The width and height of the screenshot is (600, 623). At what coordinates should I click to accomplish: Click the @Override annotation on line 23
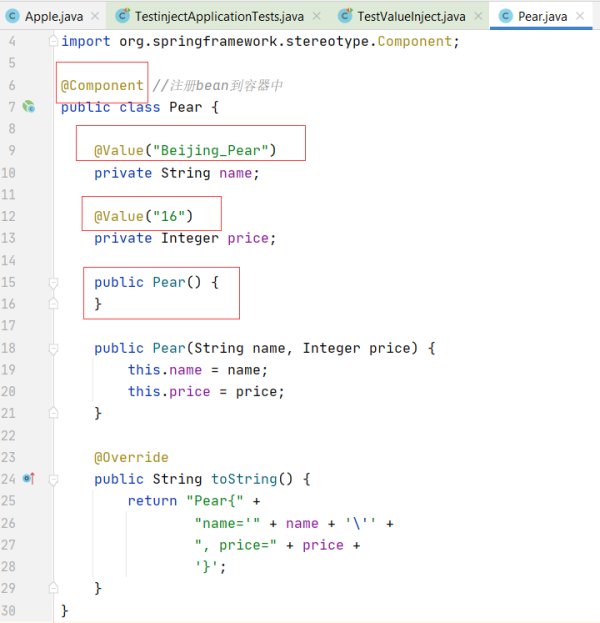[x=131, y=457]
